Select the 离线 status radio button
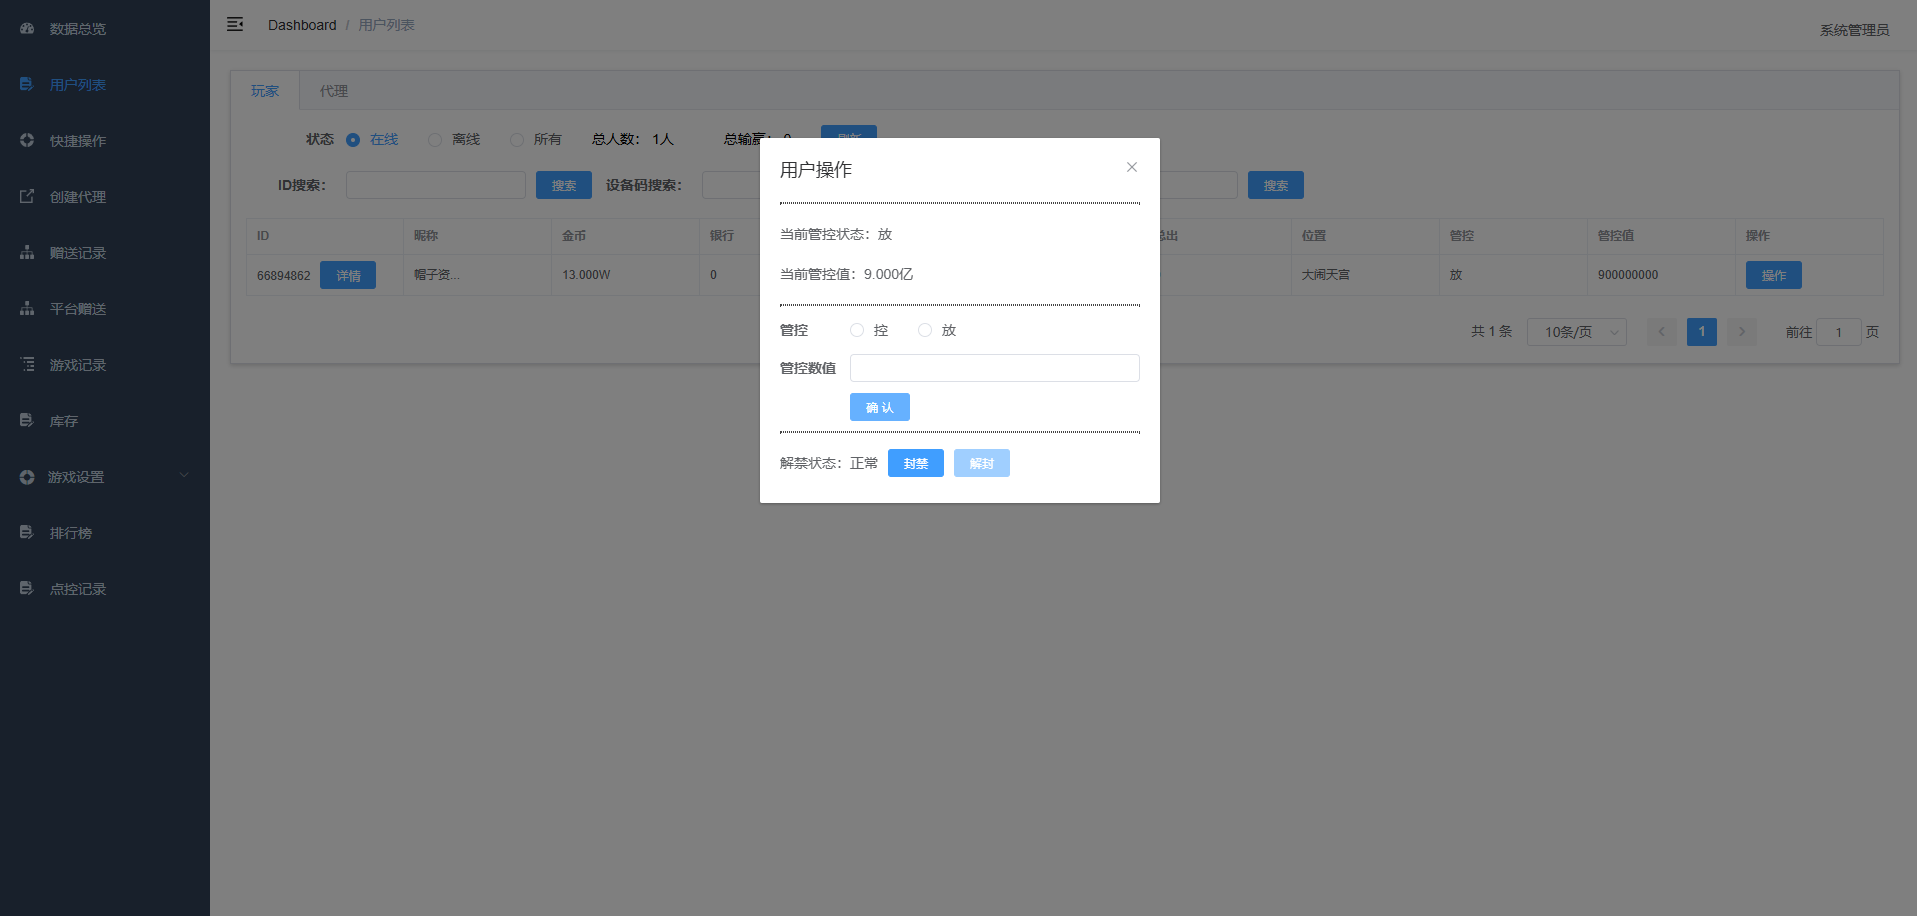The image size is (1917, 916). pos(435,140)
